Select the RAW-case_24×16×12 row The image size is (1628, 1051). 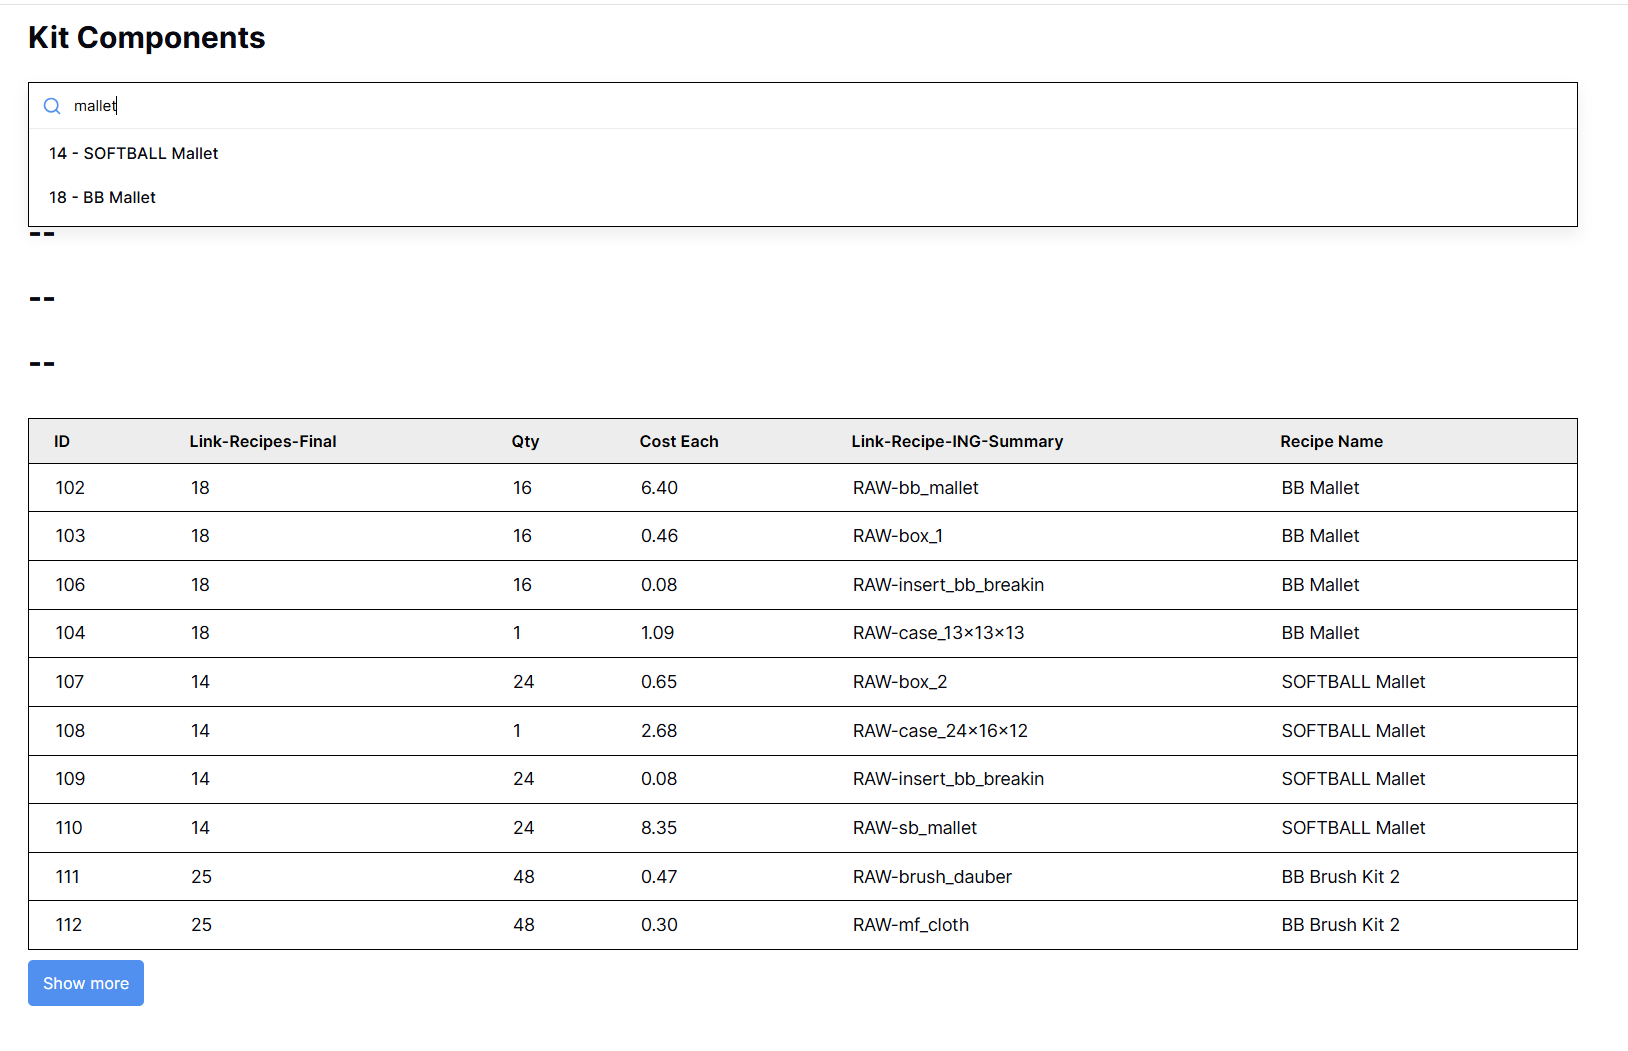tap(940, 731)
